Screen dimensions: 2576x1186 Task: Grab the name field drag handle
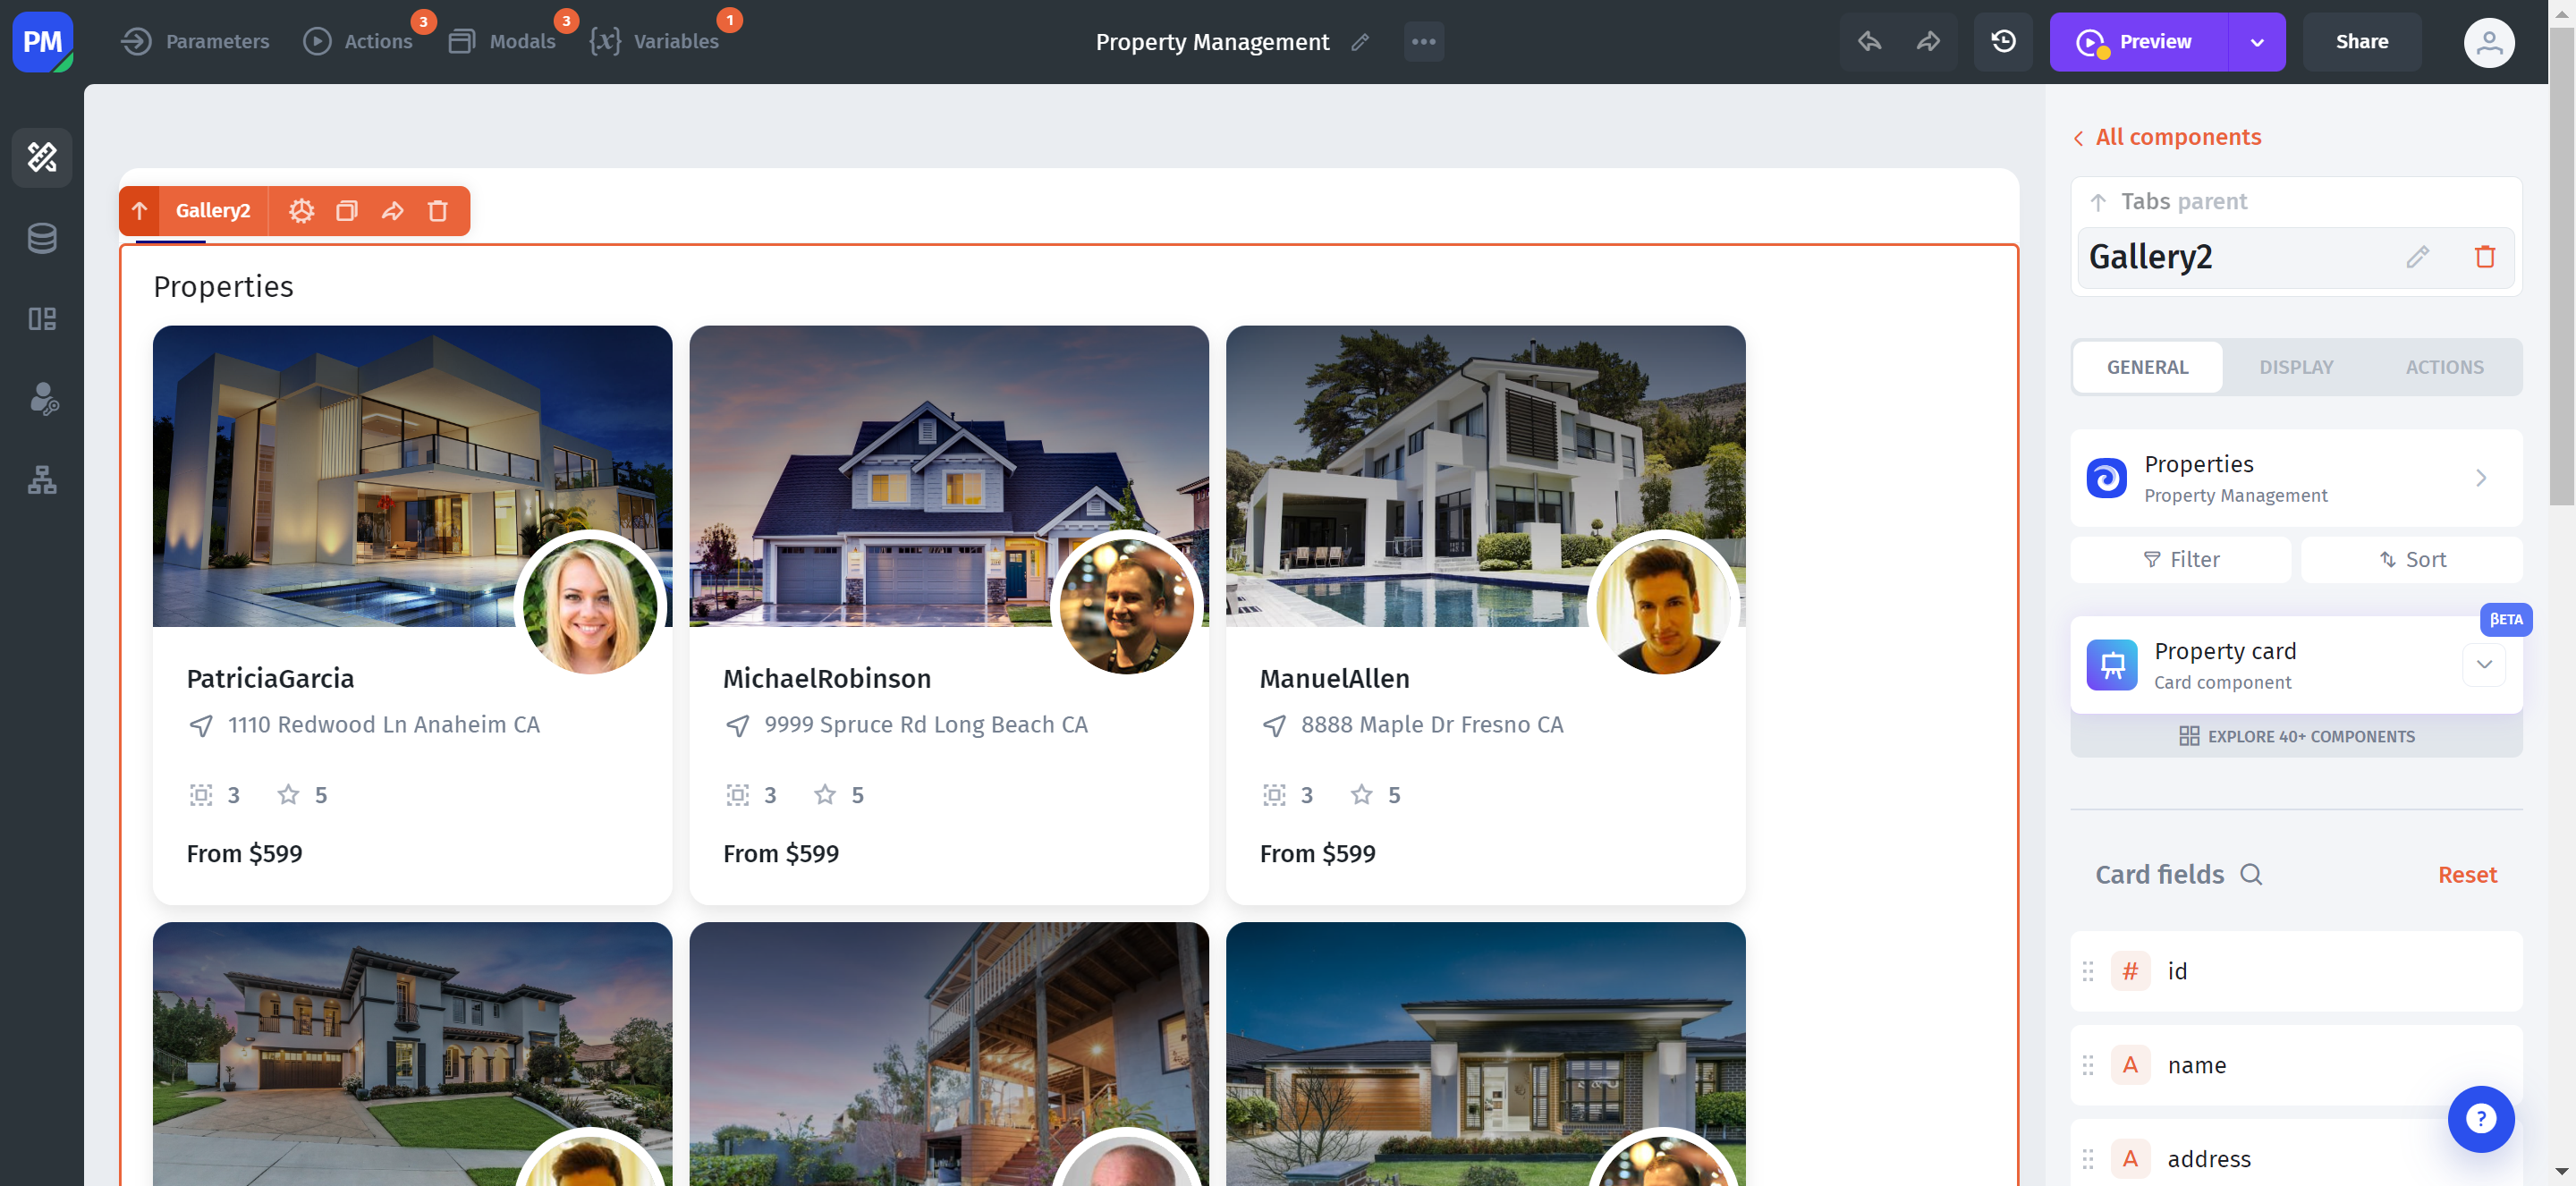(x=2088, y=1065)
